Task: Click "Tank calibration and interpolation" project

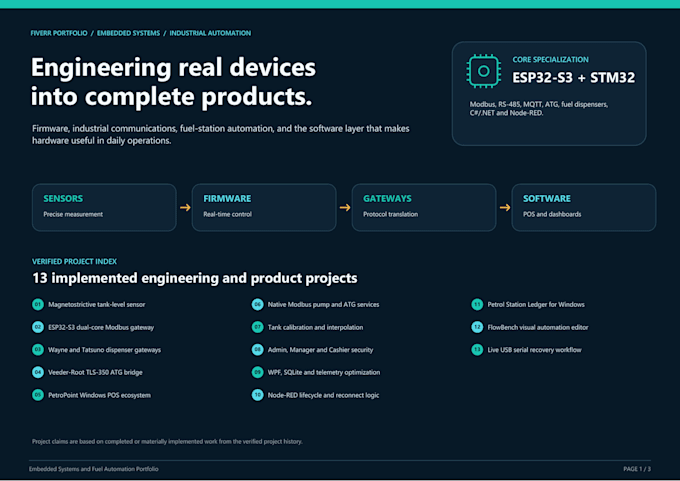Action: pyautogui.click(x=315, y=327)
